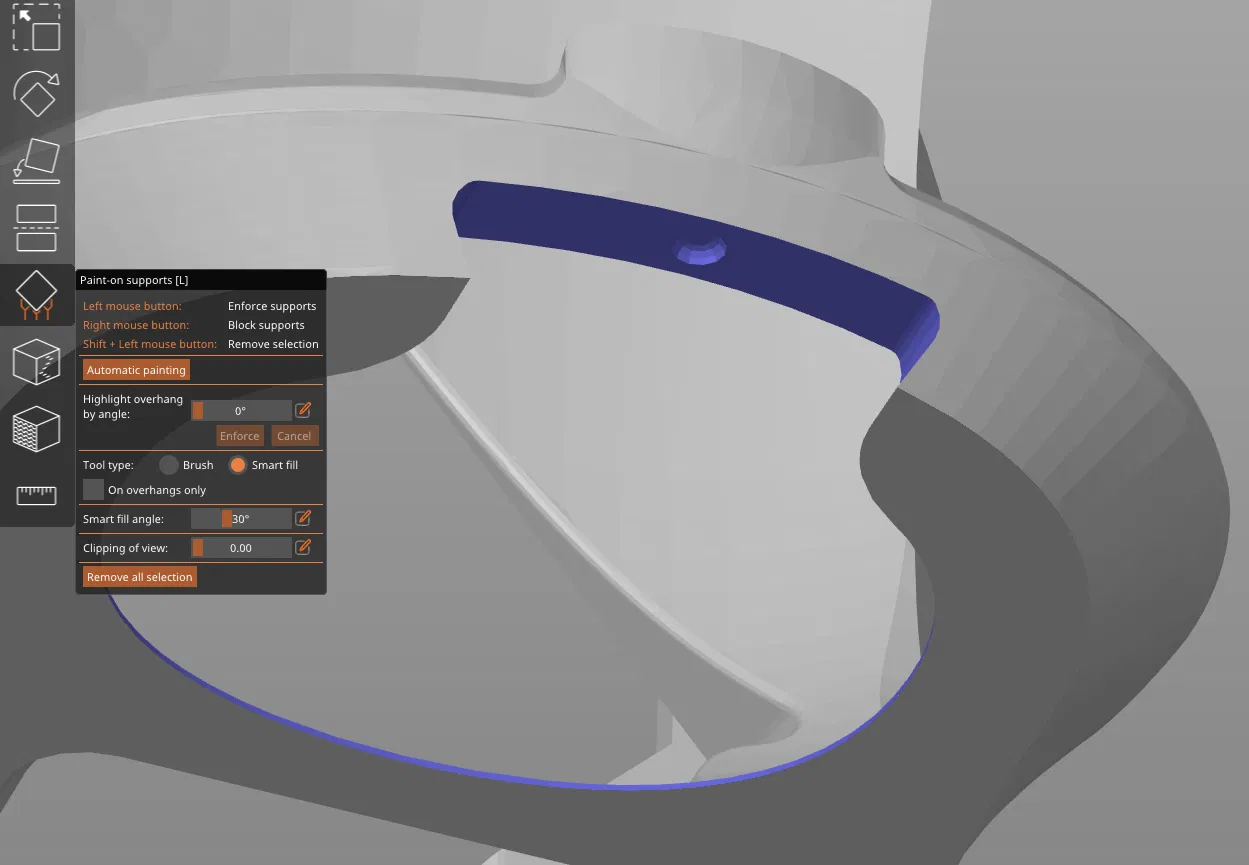The height and width of the screenshot is (865, 1249).
Task: Select the Scale tool icon
Action: 37,28
